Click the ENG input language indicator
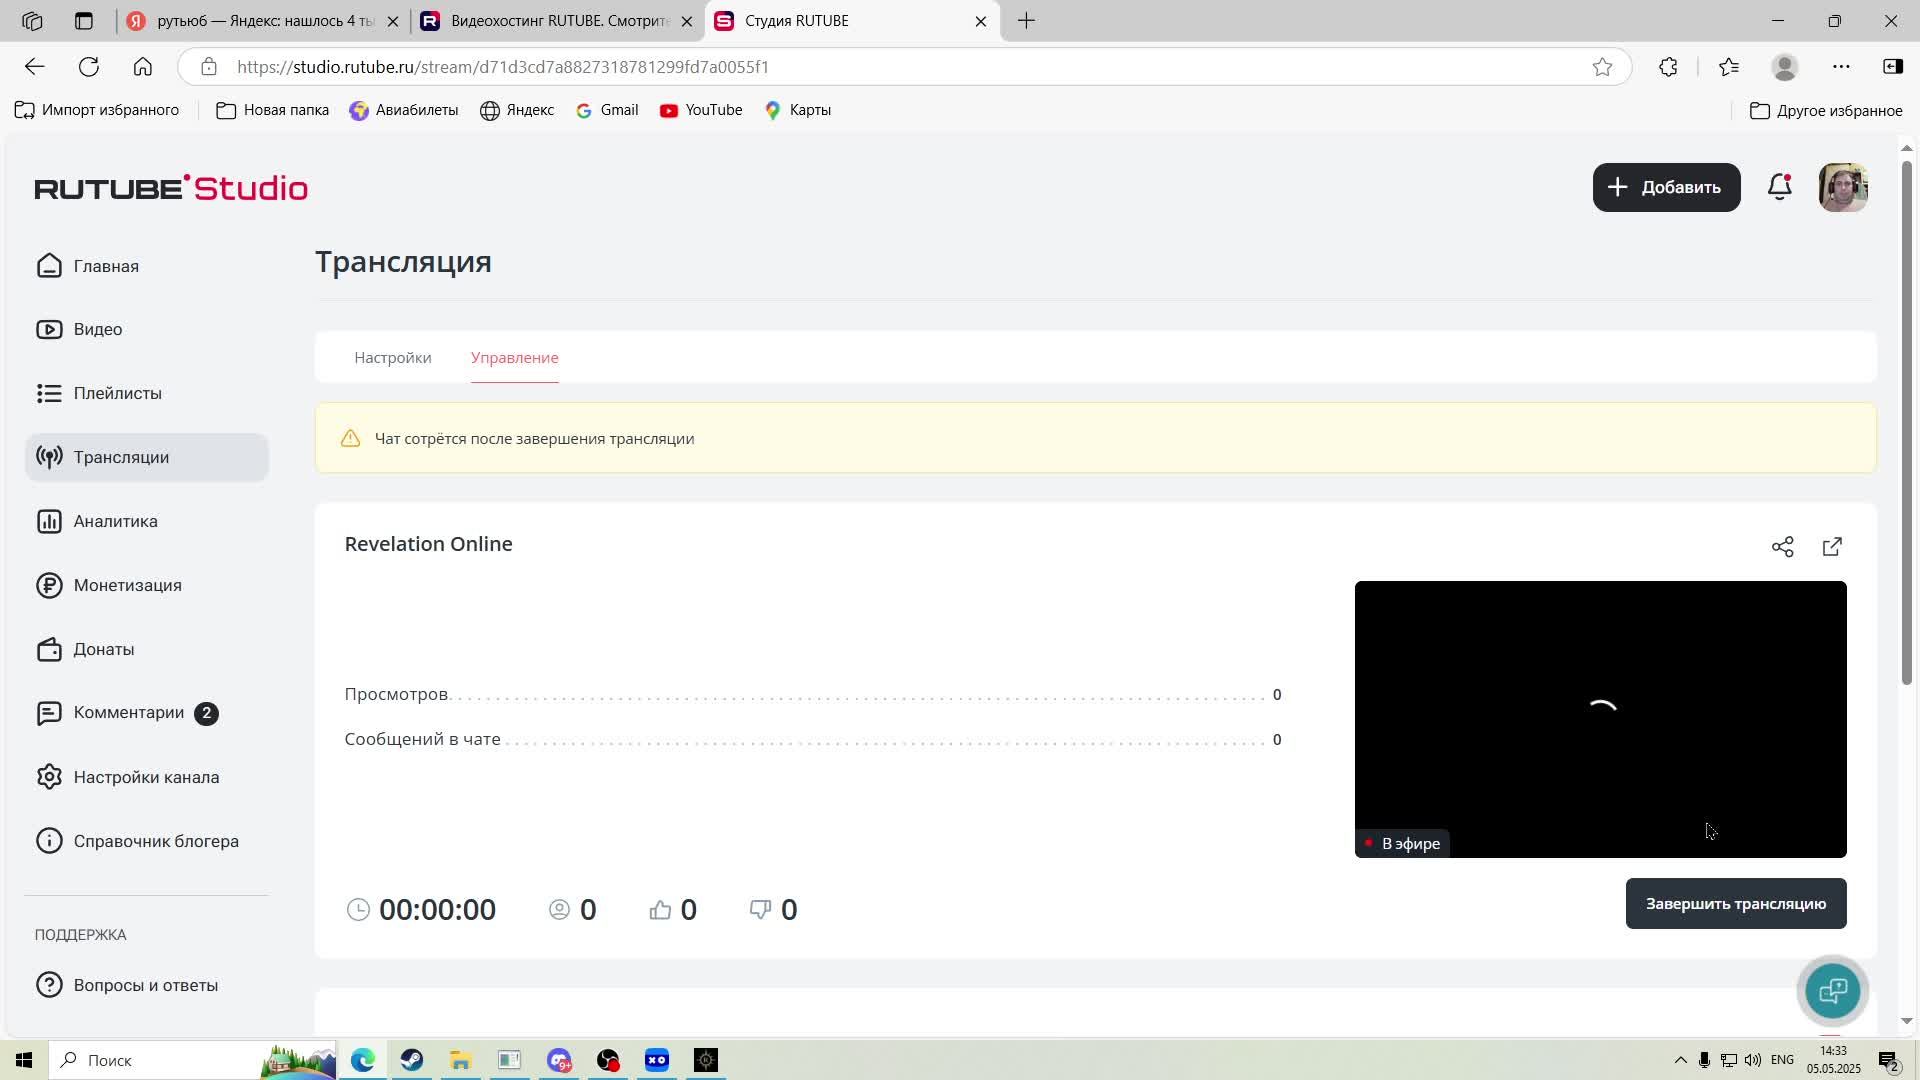This screenshot has height=1080, width=1920. click(1782, 1060)
